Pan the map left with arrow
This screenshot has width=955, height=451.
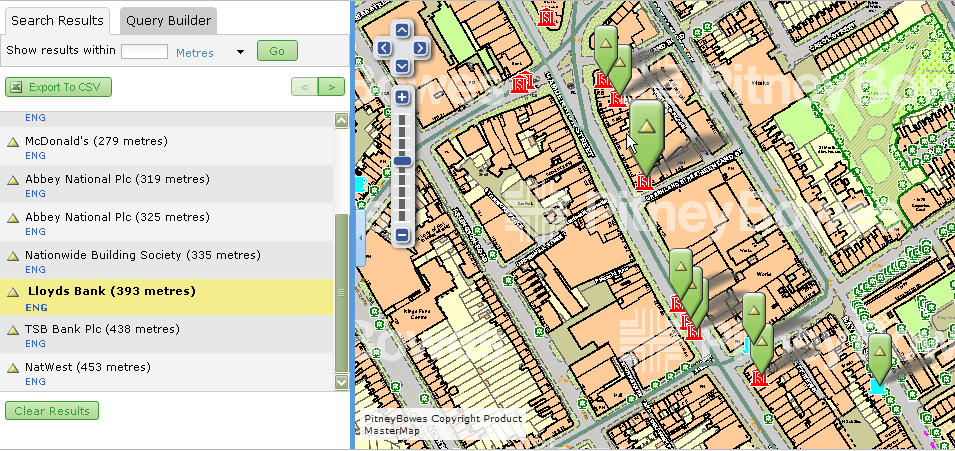pyautogui.click(x=384, y=48)
